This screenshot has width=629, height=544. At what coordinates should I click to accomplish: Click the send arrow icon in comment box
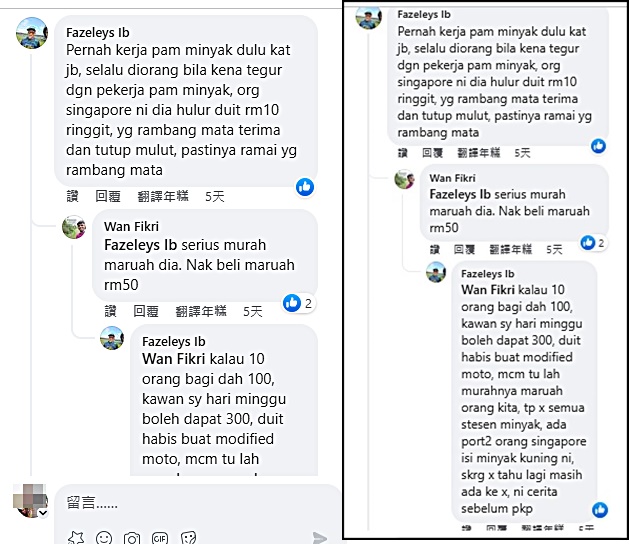tap(320, 538)
